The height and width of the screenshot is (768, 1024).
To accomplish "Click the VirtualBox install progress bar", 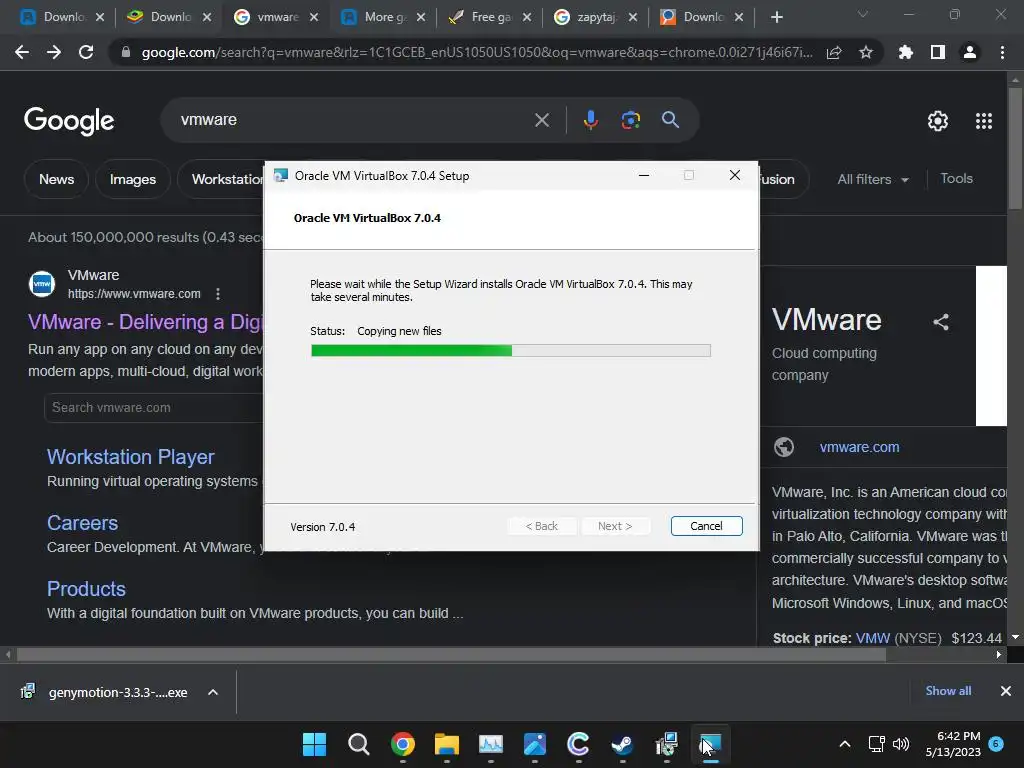I will point(511,351).
